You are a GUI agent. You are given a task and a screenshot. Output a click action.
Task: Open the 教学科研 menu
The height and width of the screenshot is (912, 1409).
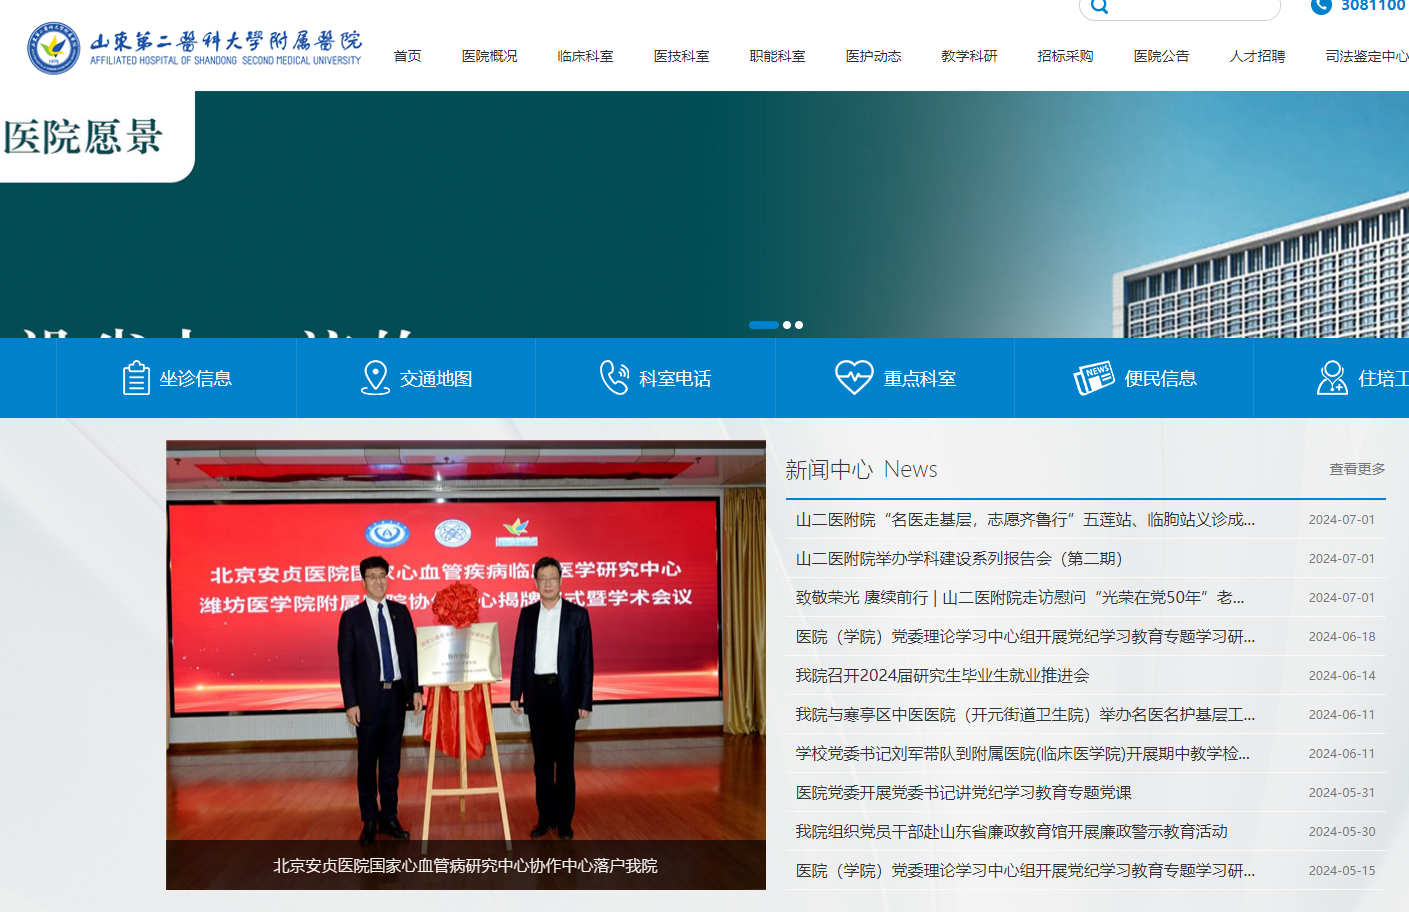pyautogui.click(x=969, y=56)
